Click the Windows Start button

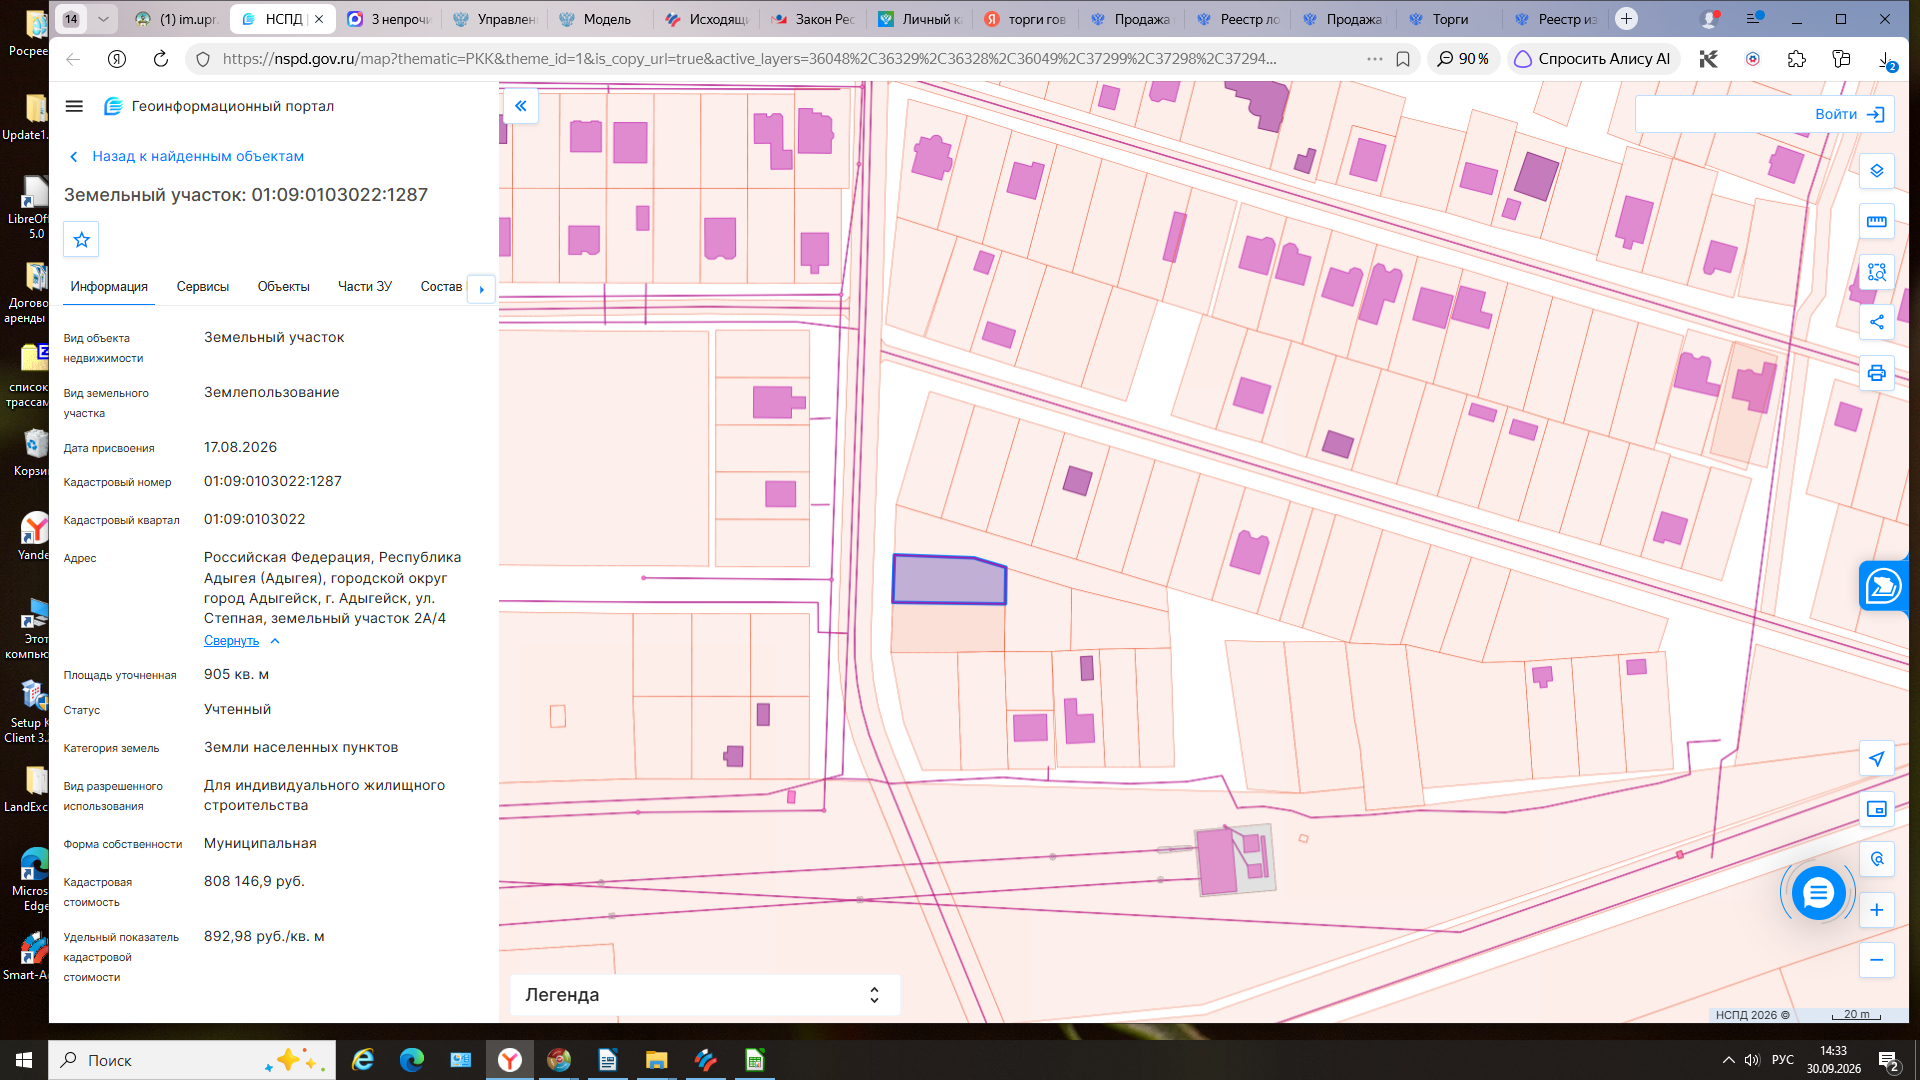tap(24, 1060)
